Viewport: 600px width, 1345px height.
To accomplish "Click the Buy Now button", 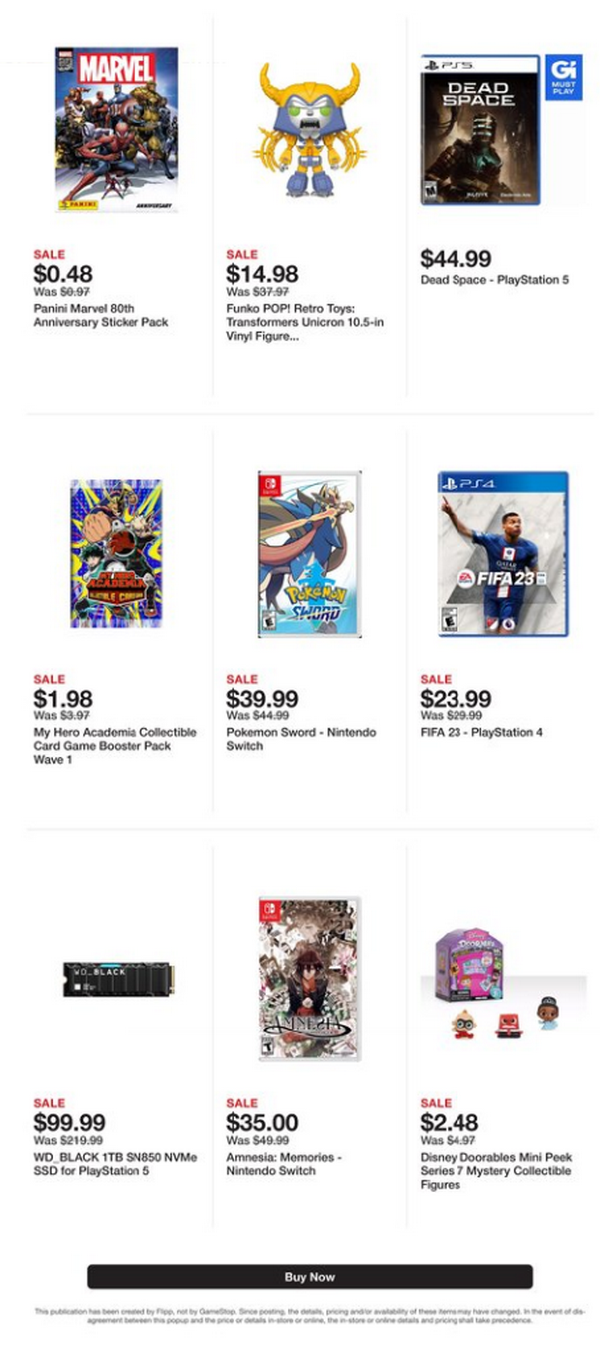I will point(310,1277).
